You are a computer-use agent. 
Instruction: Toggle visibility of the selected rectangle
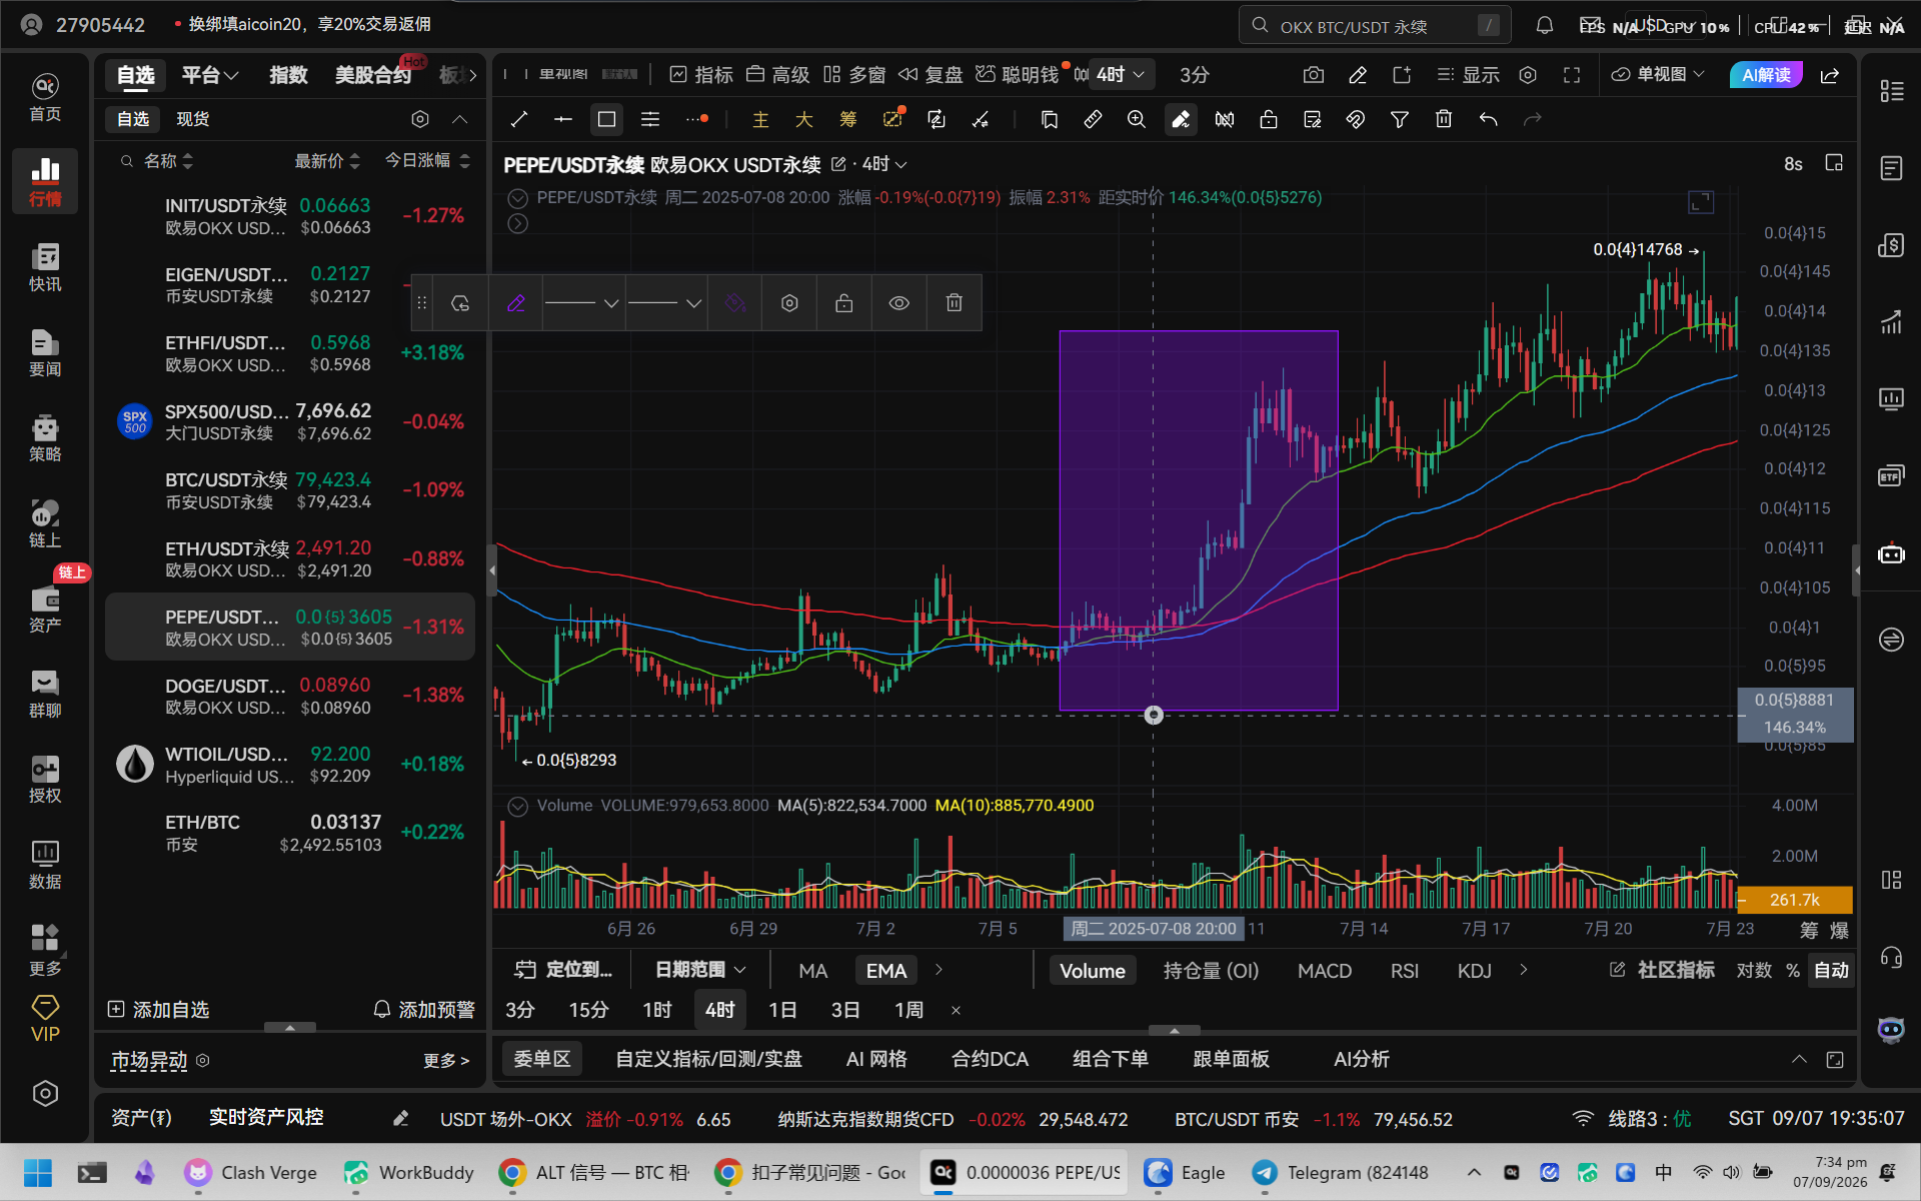point(899,303)
